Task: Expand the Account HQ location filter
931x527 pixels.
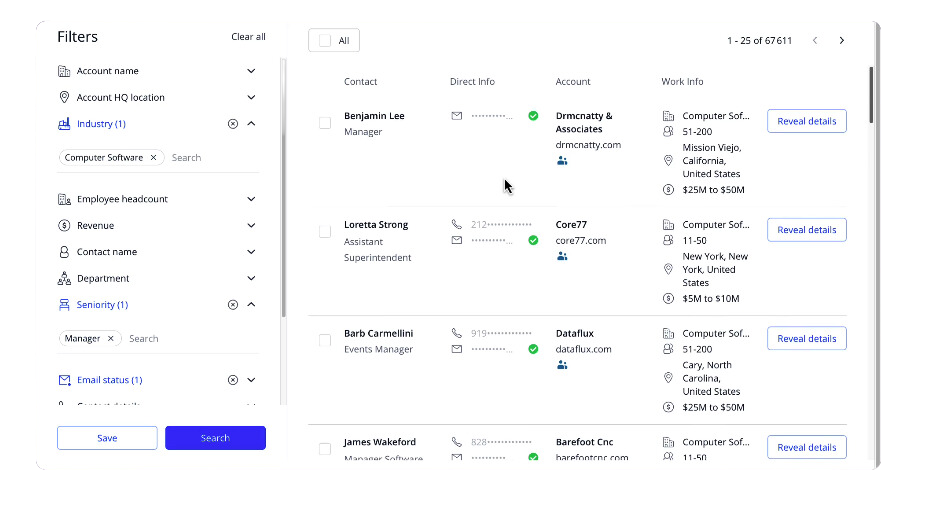Action: click(x=251, y=97)
